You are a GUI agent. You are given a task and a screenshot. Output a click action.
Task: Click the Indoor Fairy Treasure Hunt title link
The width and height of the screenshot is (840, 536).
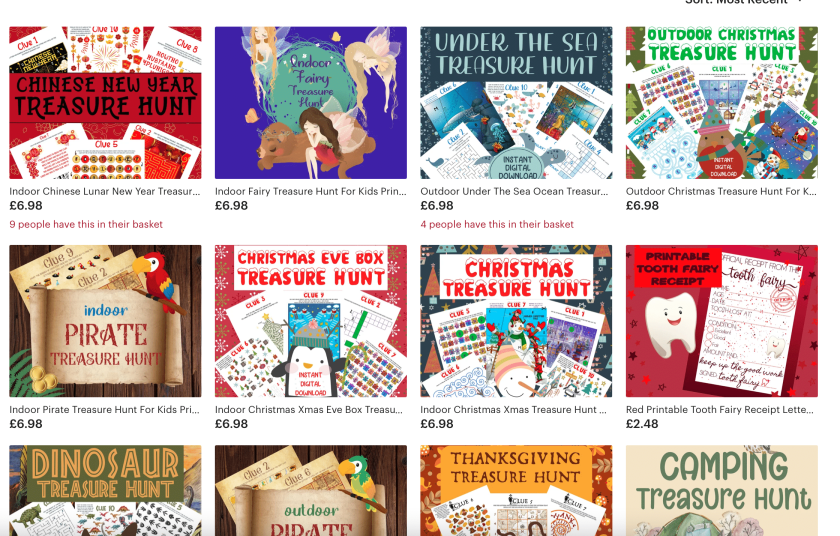click(x=311, y=191)
